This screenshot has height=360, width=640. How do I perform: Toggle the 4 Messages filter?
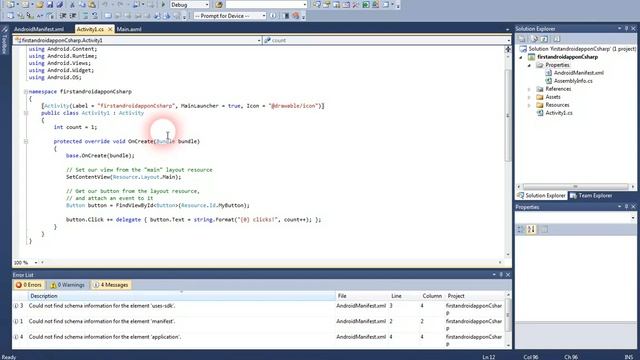click(x=111, y=285)
